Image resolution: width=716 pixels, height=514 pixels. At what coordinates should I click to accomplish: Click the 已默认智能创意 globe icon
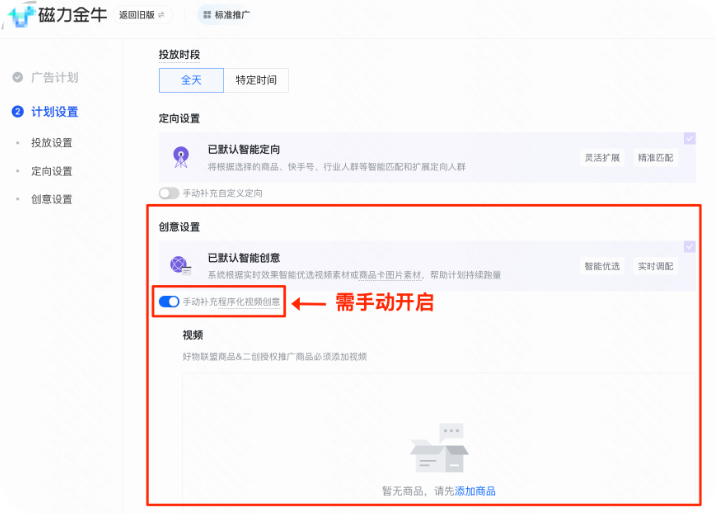[180, 265]
